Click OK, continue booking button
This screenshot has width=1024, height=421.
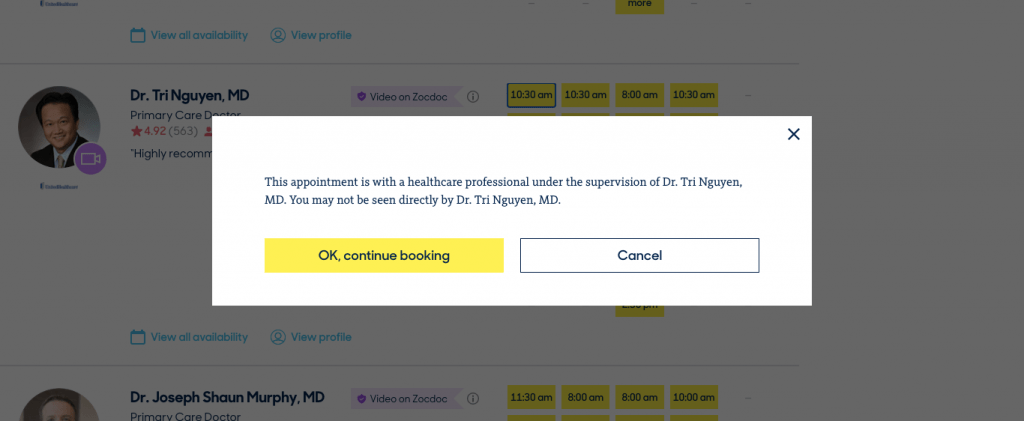click(x=384, y=255)
